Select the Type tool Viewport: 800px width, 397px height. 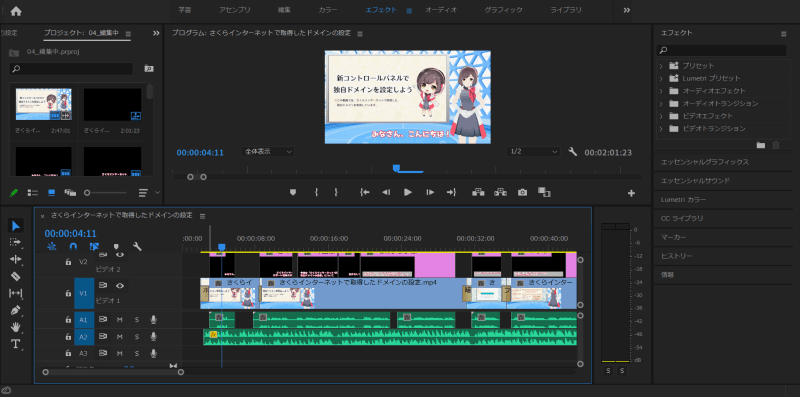pos(16,343)
